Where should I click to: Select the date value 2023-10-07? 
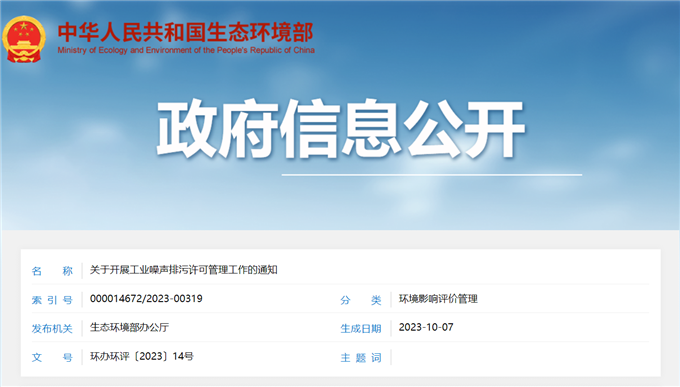coord(426,327)
